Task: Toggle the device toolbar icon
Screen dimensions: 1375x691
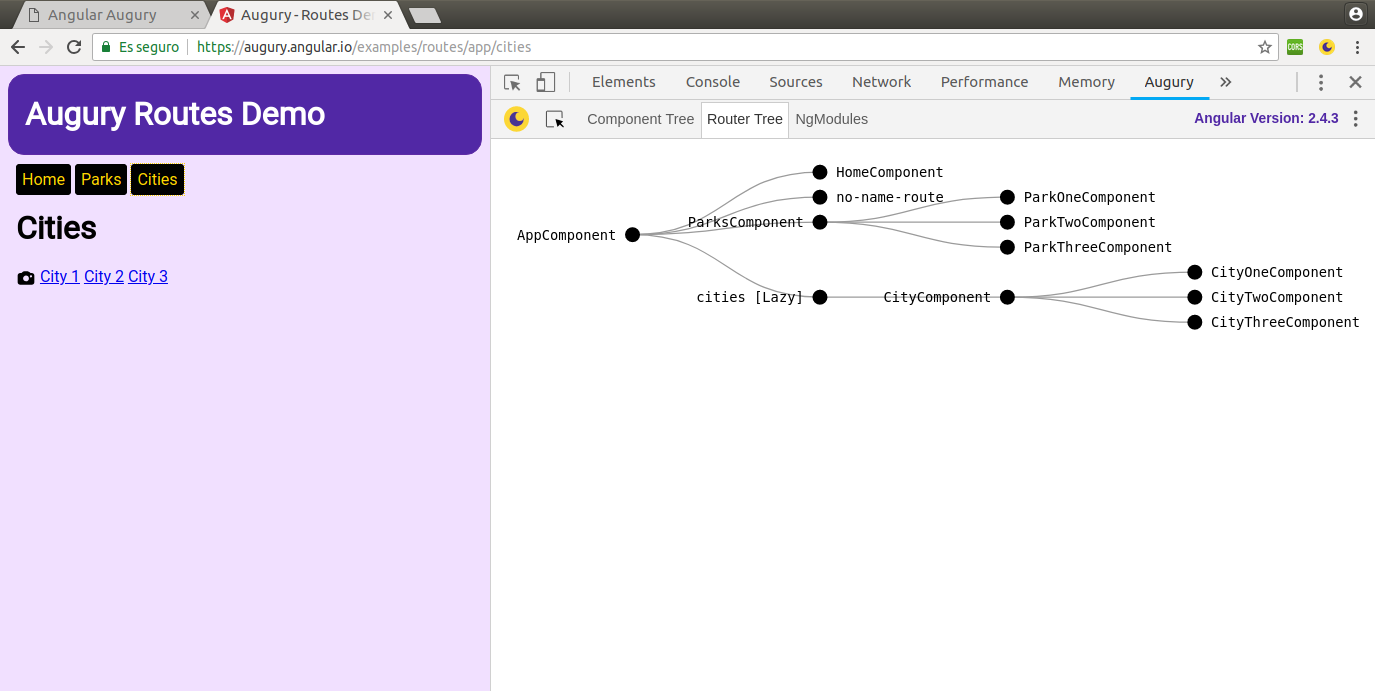Action: [545, 82]
